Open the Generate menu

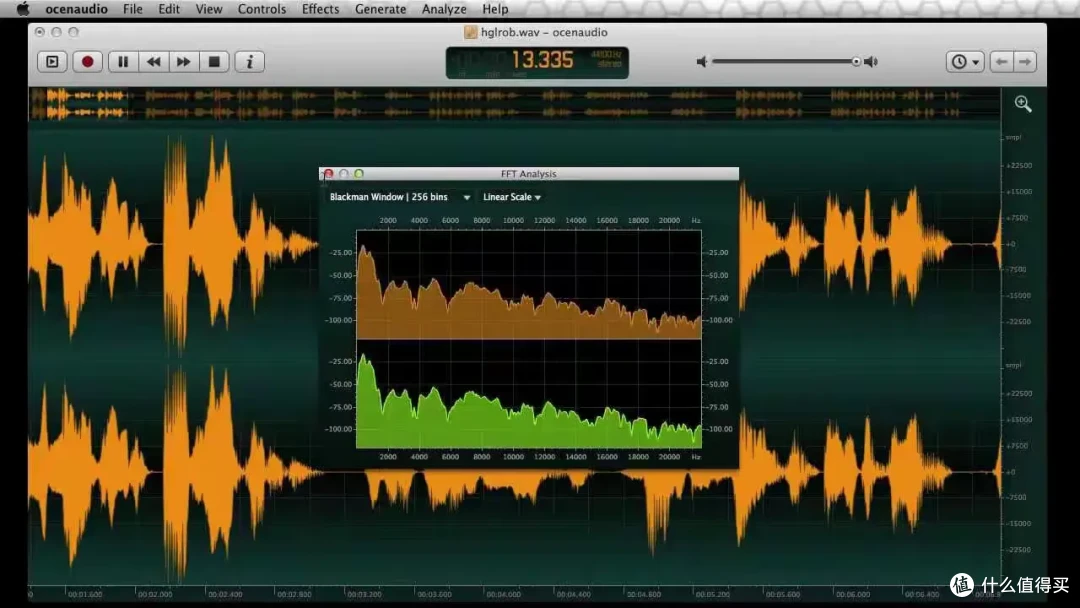pyautogui.click(x=380, y=9)
